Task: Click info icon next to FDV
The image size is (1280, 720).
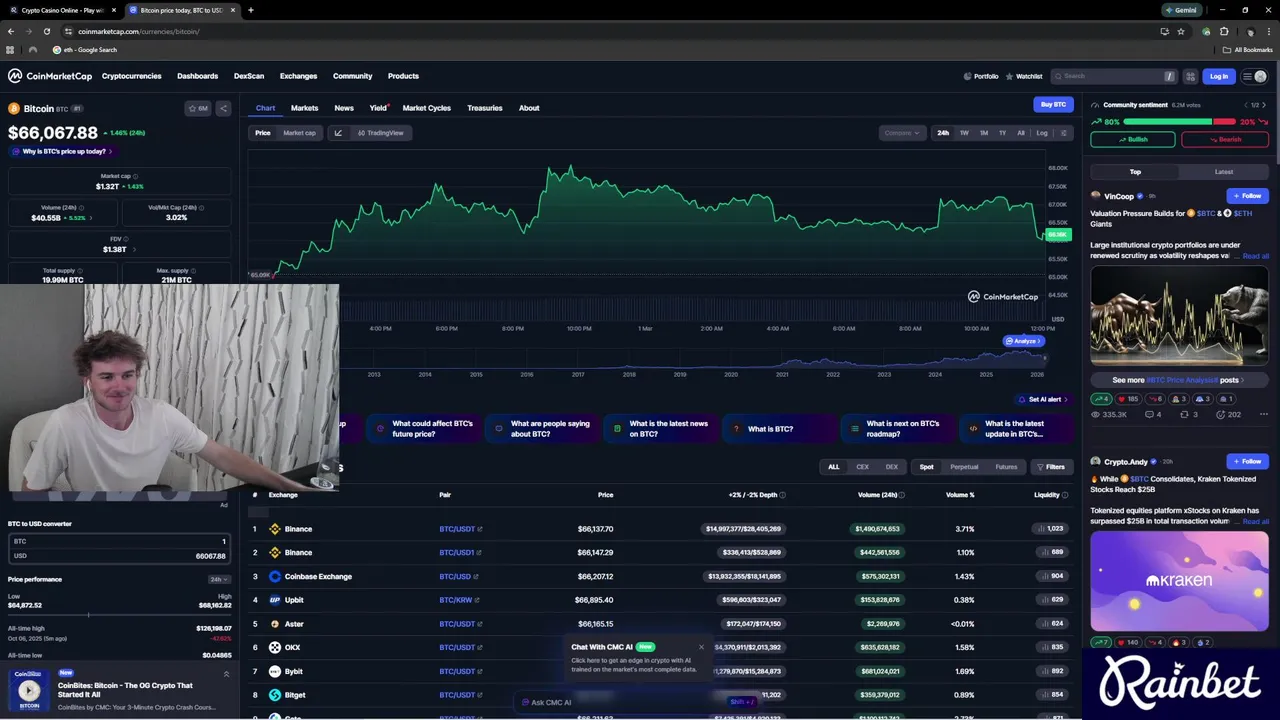Action: point(127,239)
